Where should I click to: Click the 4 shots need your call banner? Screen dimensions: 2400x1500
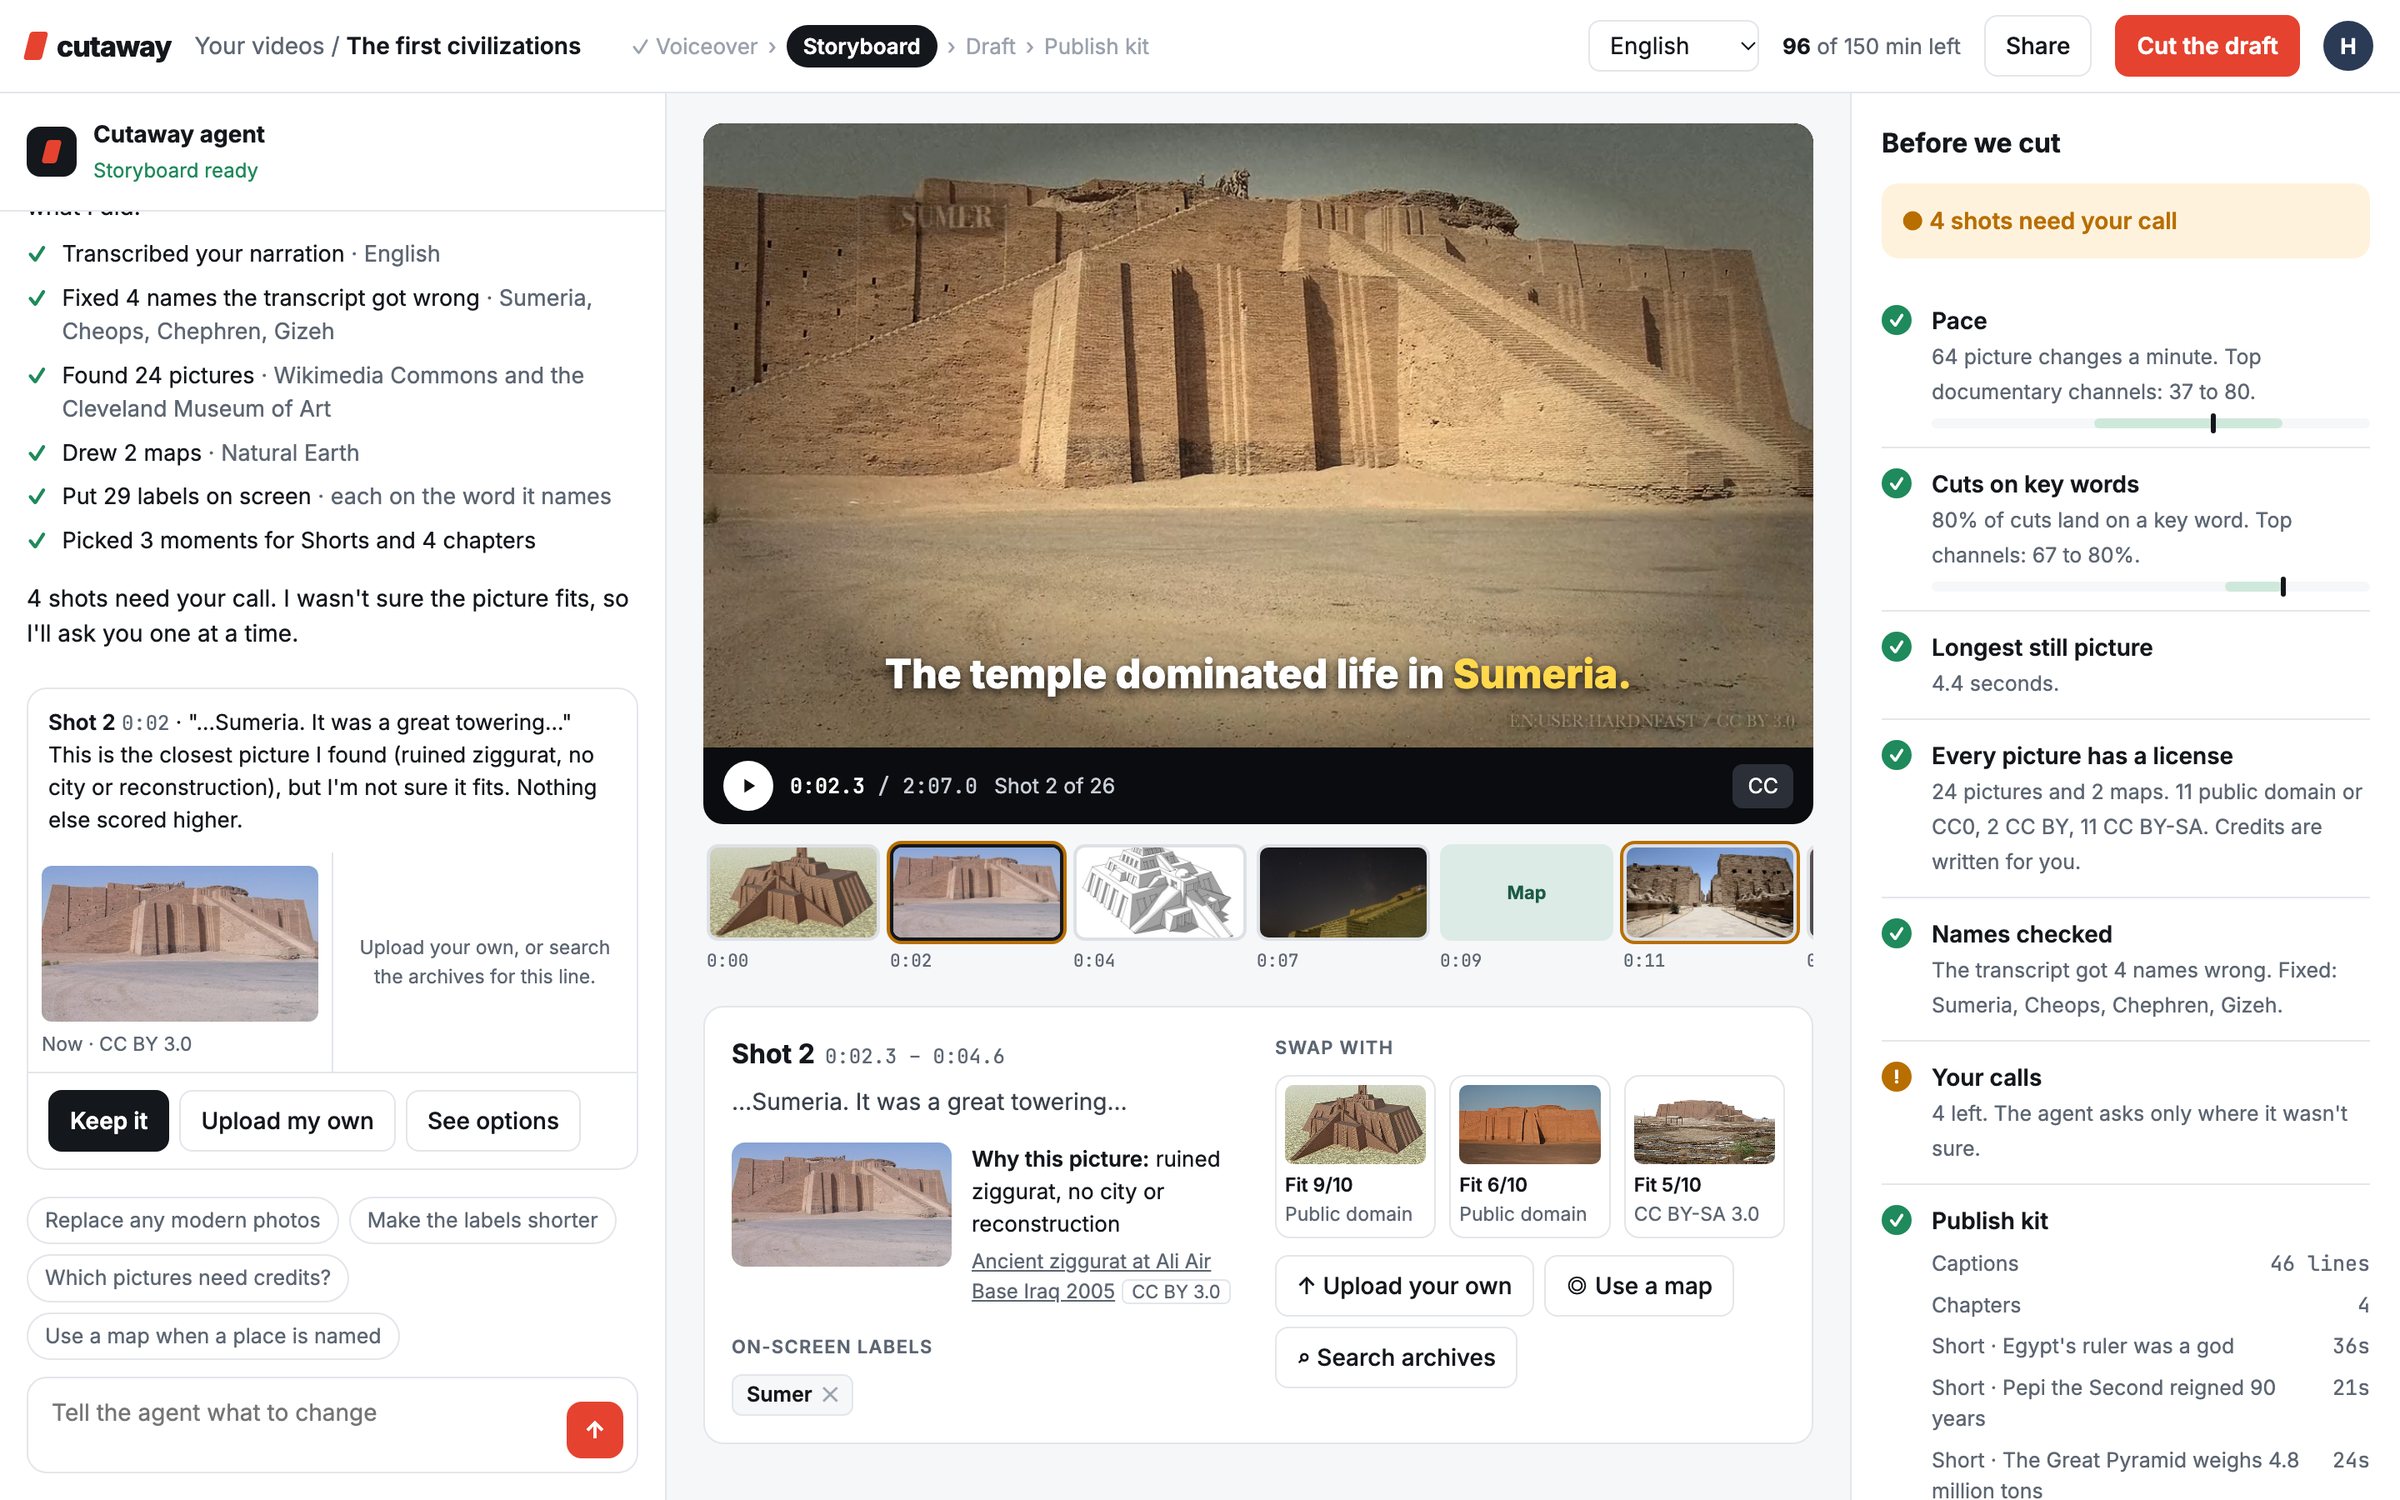[2125, 221]
